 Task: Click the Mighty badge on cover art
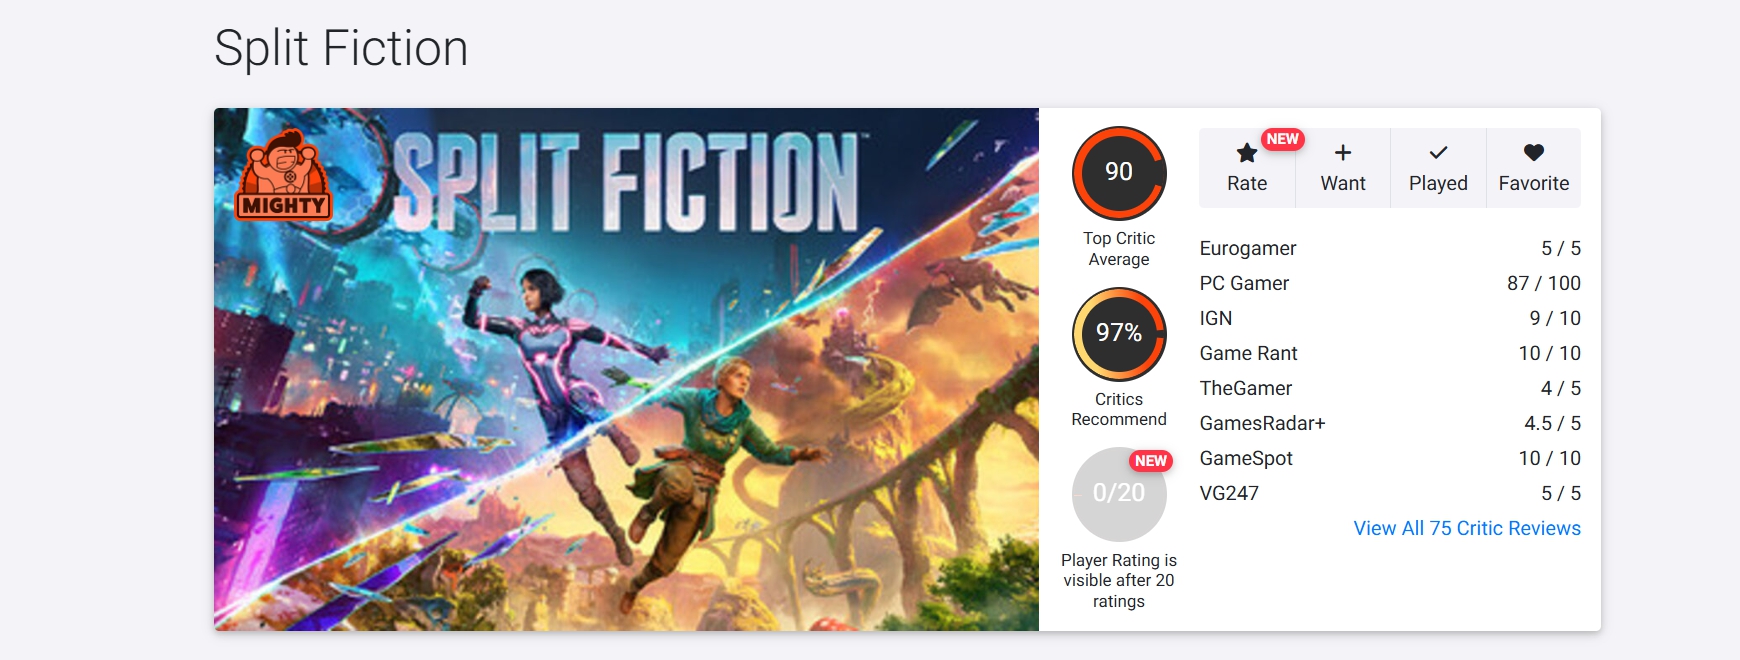(x=284, y=176)
